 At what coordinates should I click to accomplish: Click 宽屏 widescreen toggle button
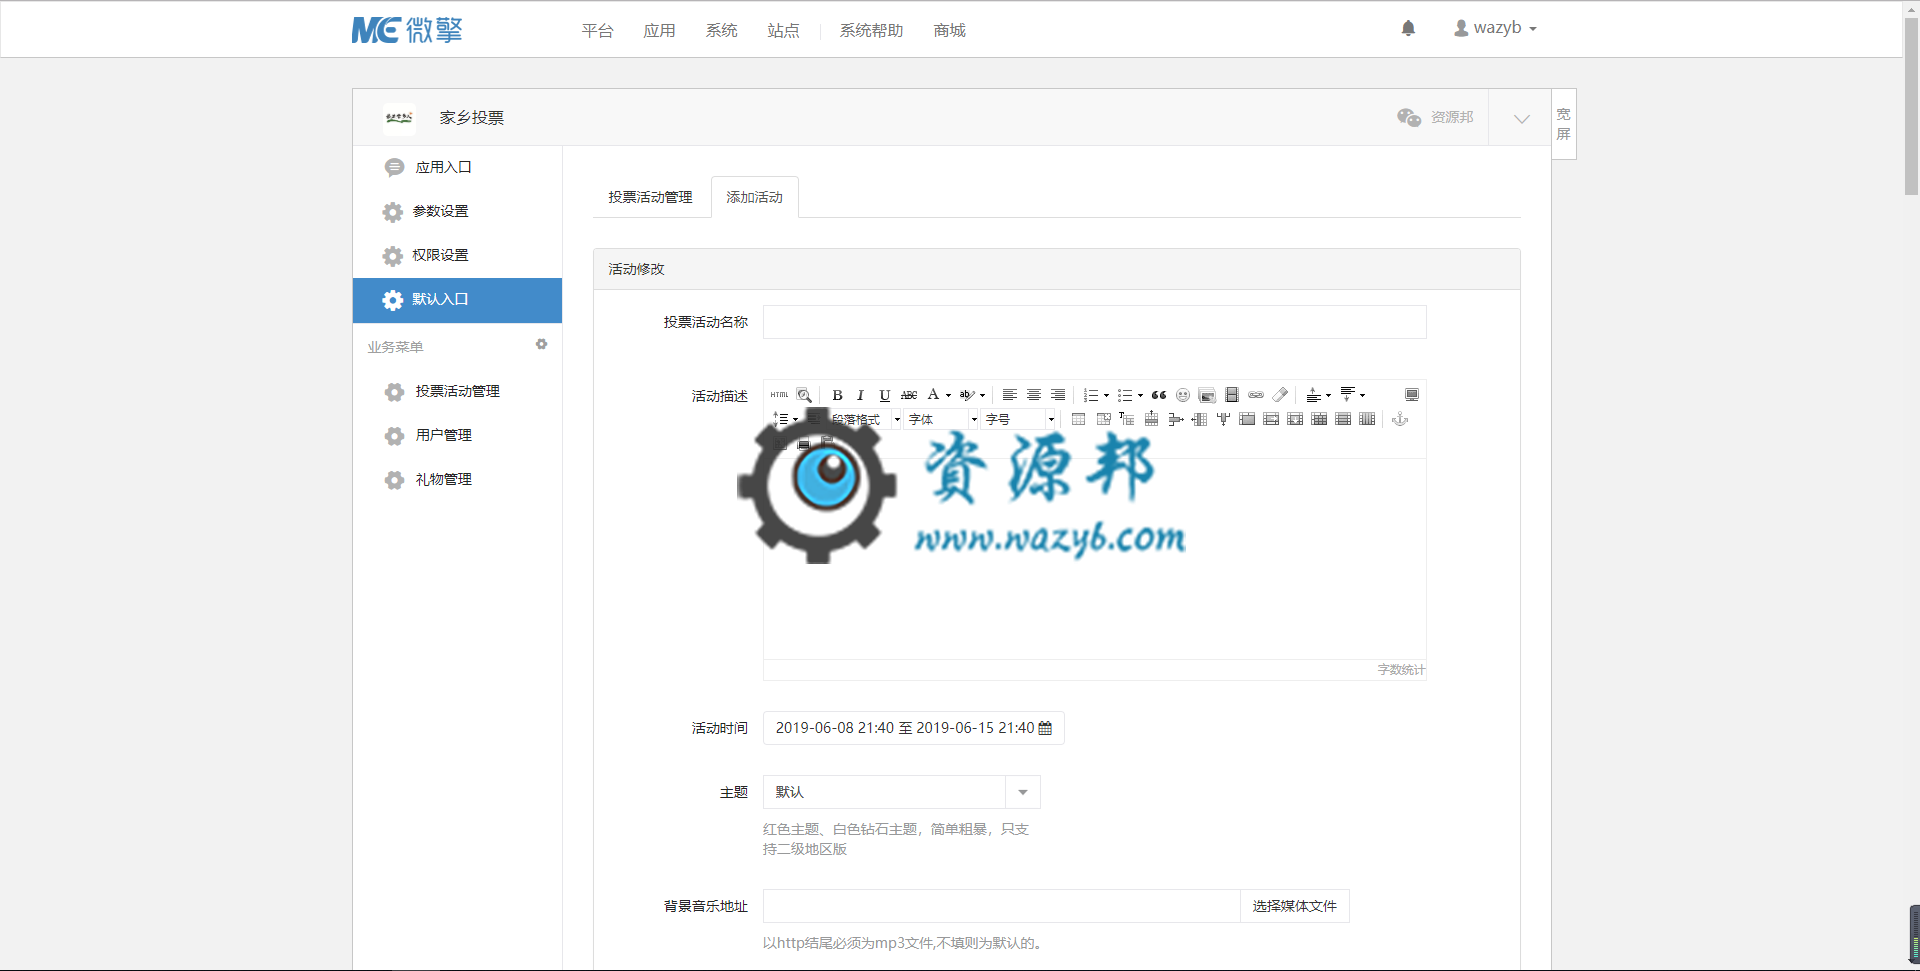coord(1563,124)
